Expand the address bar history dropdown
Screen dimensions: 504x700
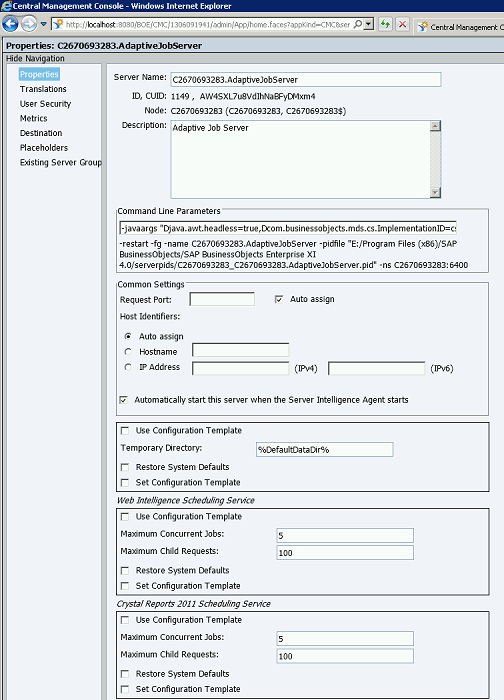click(x=368, y=25)
